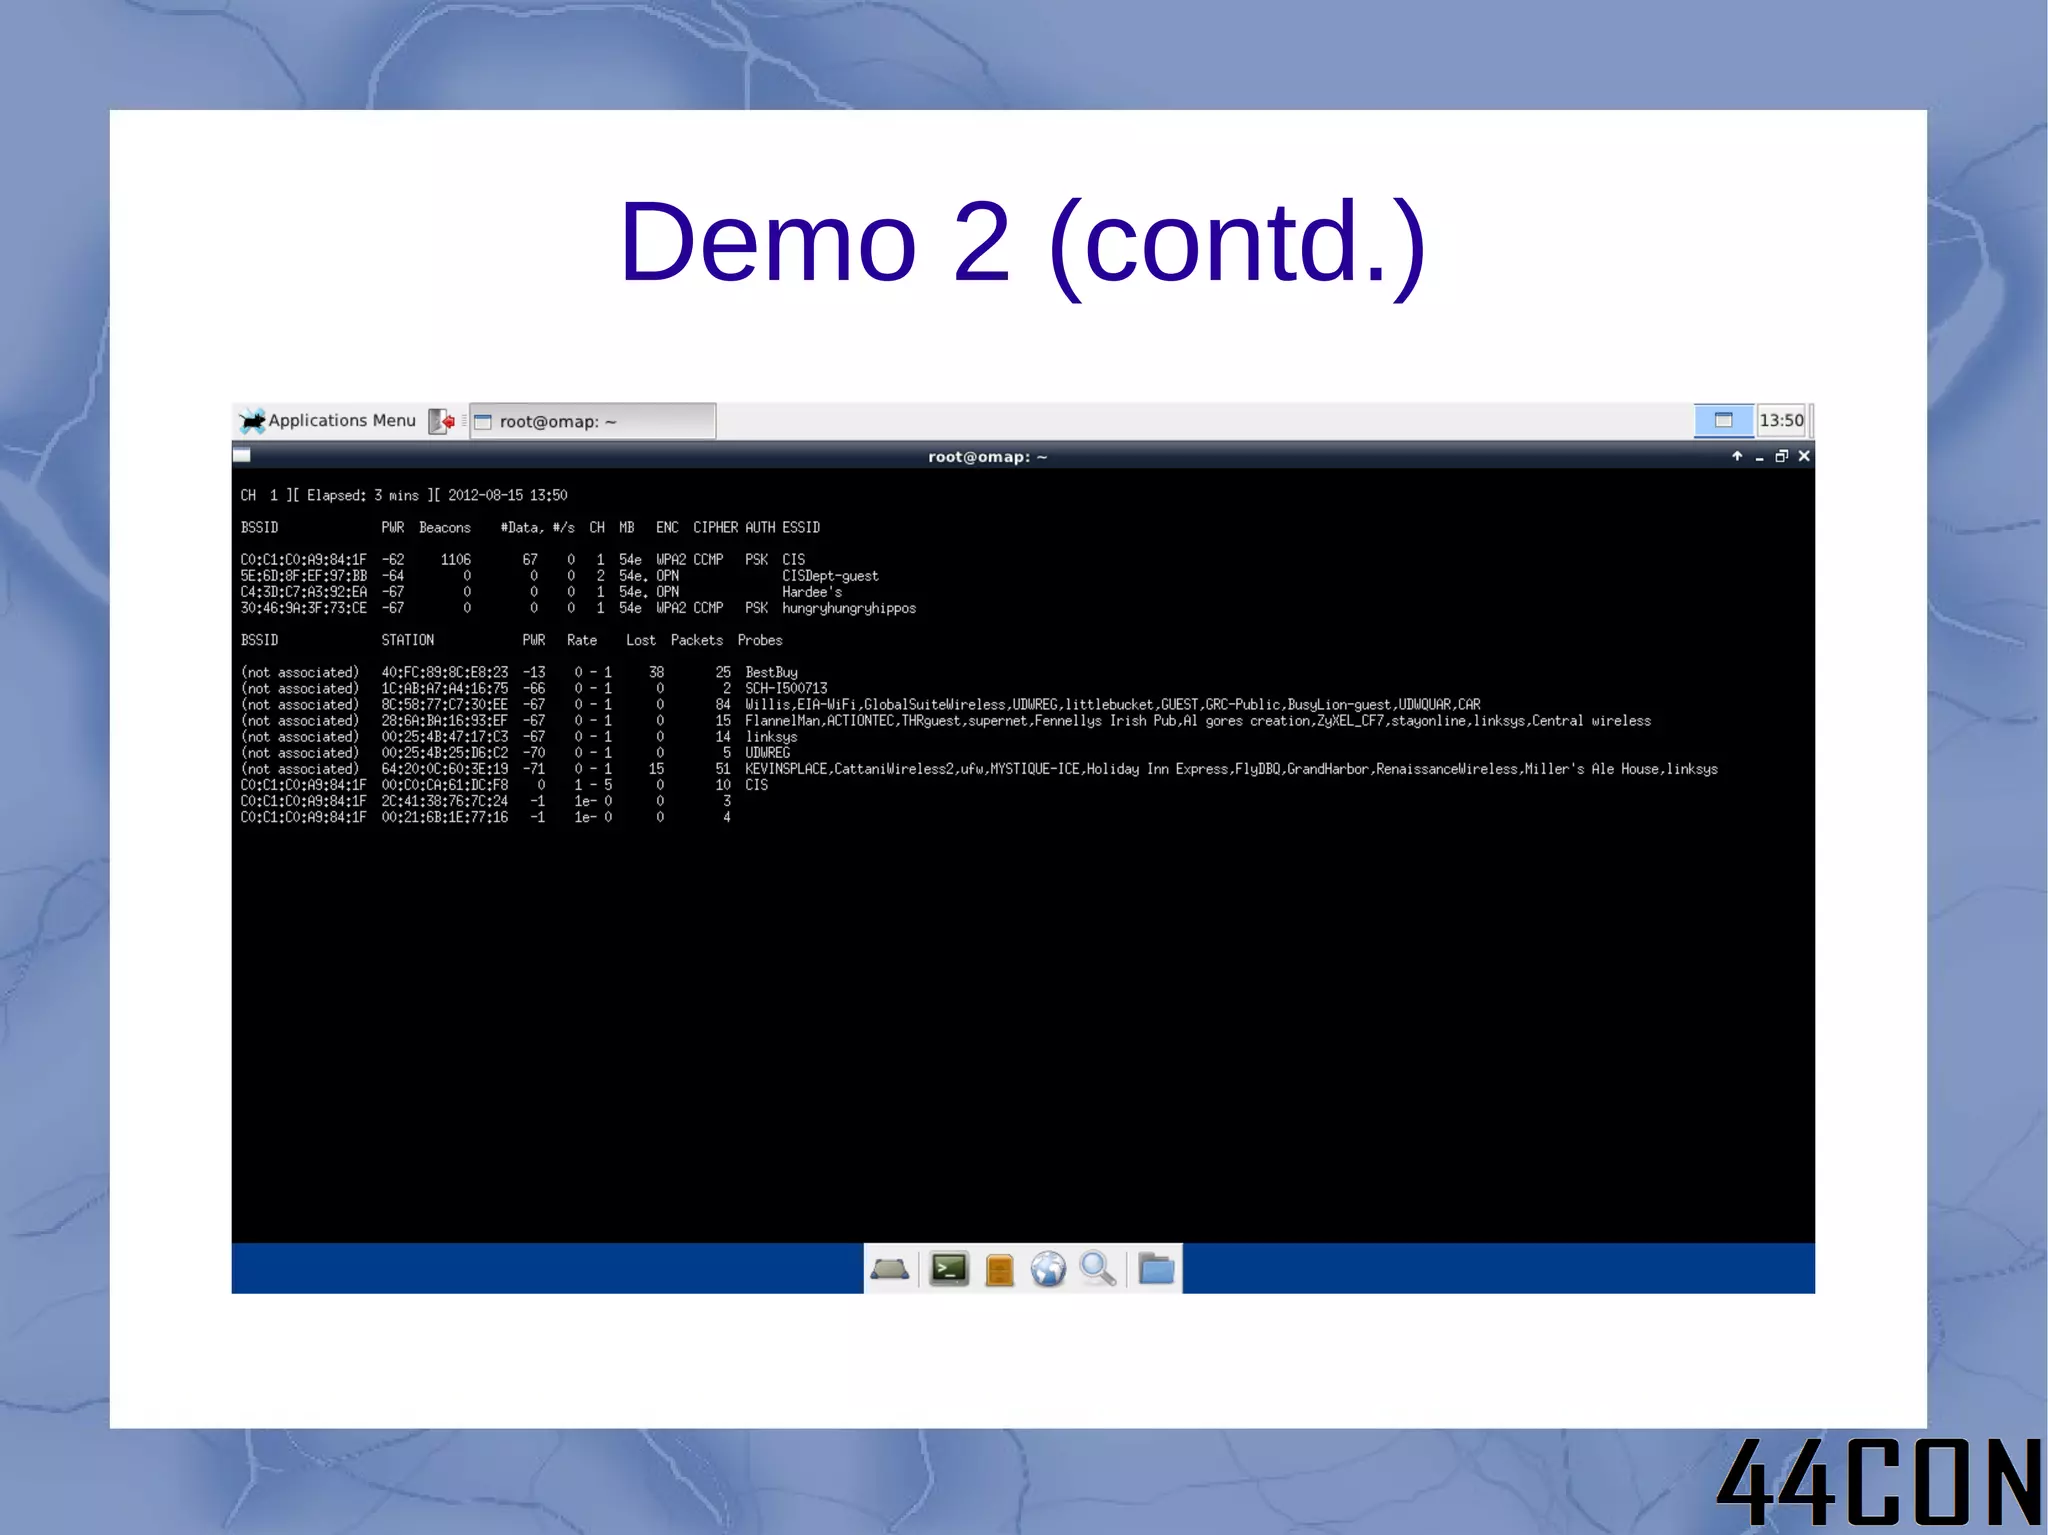Click station MAC 00:C0:CA:61:DC:F8
The height and width of the screenshot is (1535, 2048).
(x=445, y=785)
